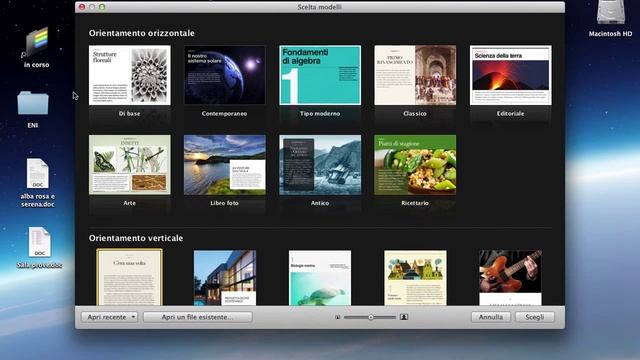Click the green zoom window button
Screen dimensions: 640x360
click(102, 7)
